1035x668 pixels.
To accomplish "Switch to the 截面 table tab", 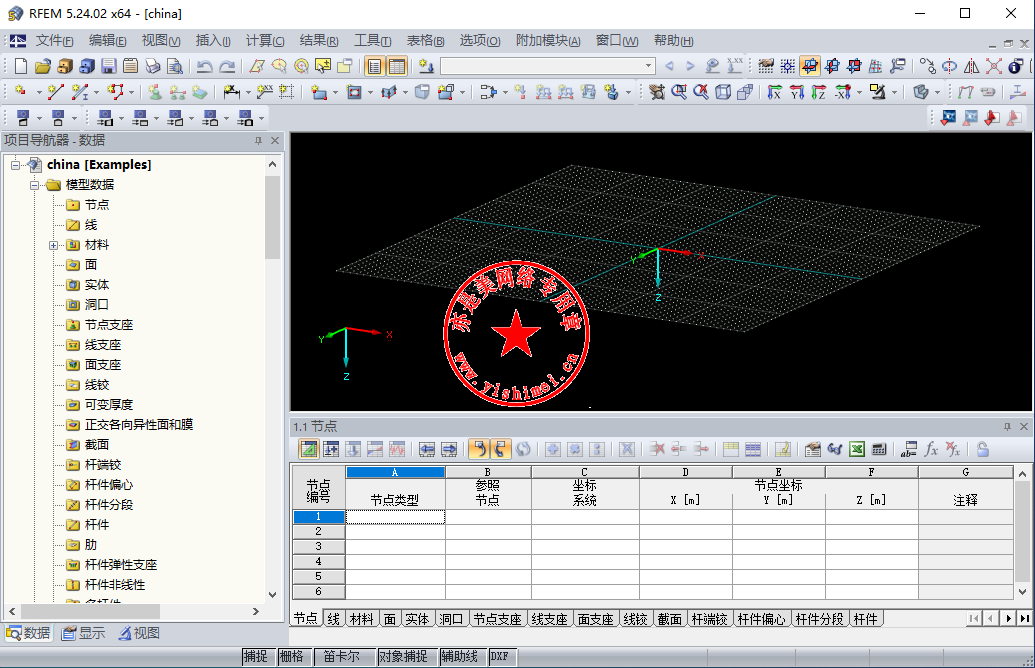I will click(x=669, y=619).
